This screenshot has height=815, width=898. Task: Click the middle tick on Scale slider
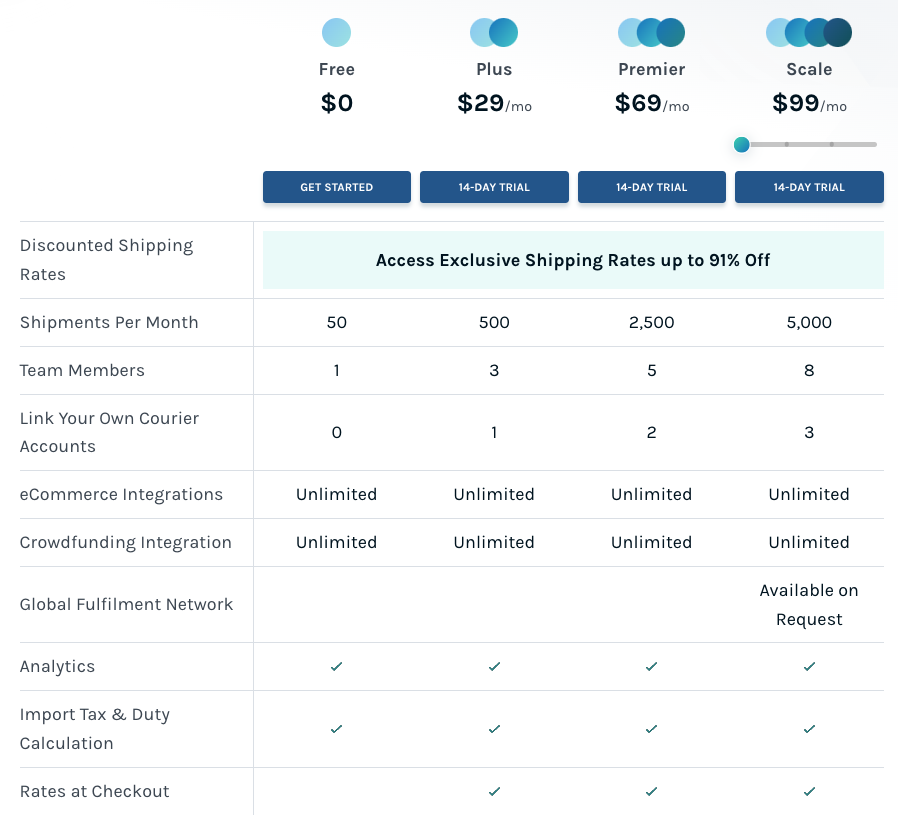[787, 145]
